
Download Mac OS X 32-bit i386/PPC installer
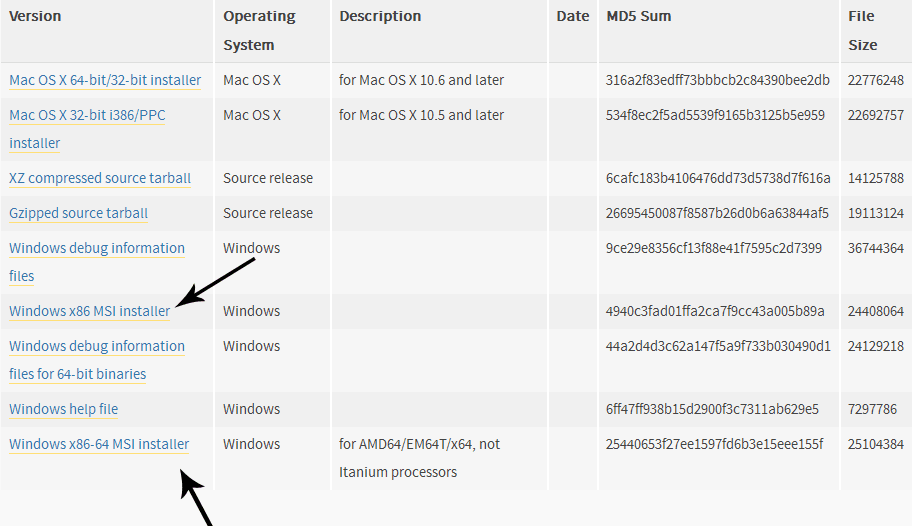click(87, 115)
